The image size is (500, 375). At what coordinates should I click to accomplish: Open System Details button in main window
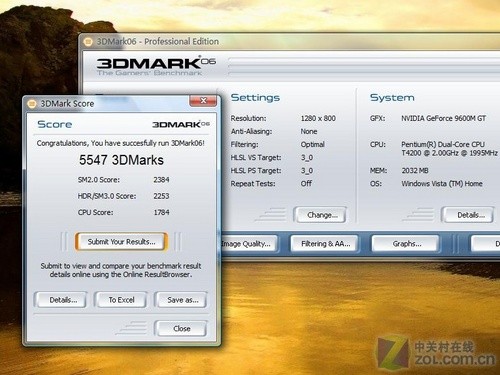[469, 215]
